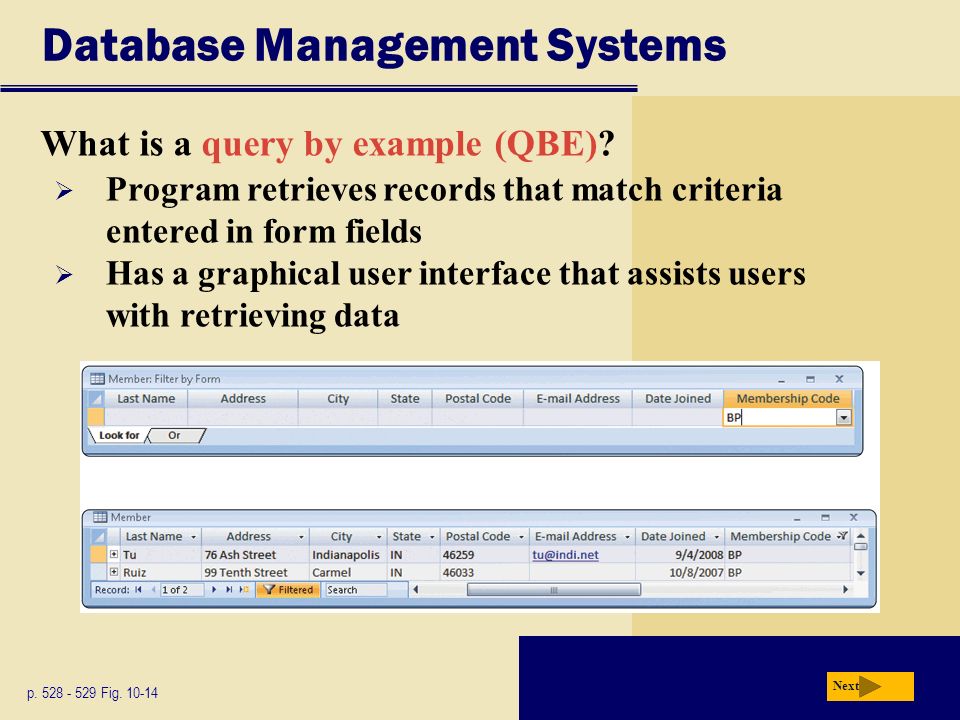Image resolution: width=960 pixels, height=720 pixels.
Task: Click the Search box in record navigator
Action: pos(356,590)
